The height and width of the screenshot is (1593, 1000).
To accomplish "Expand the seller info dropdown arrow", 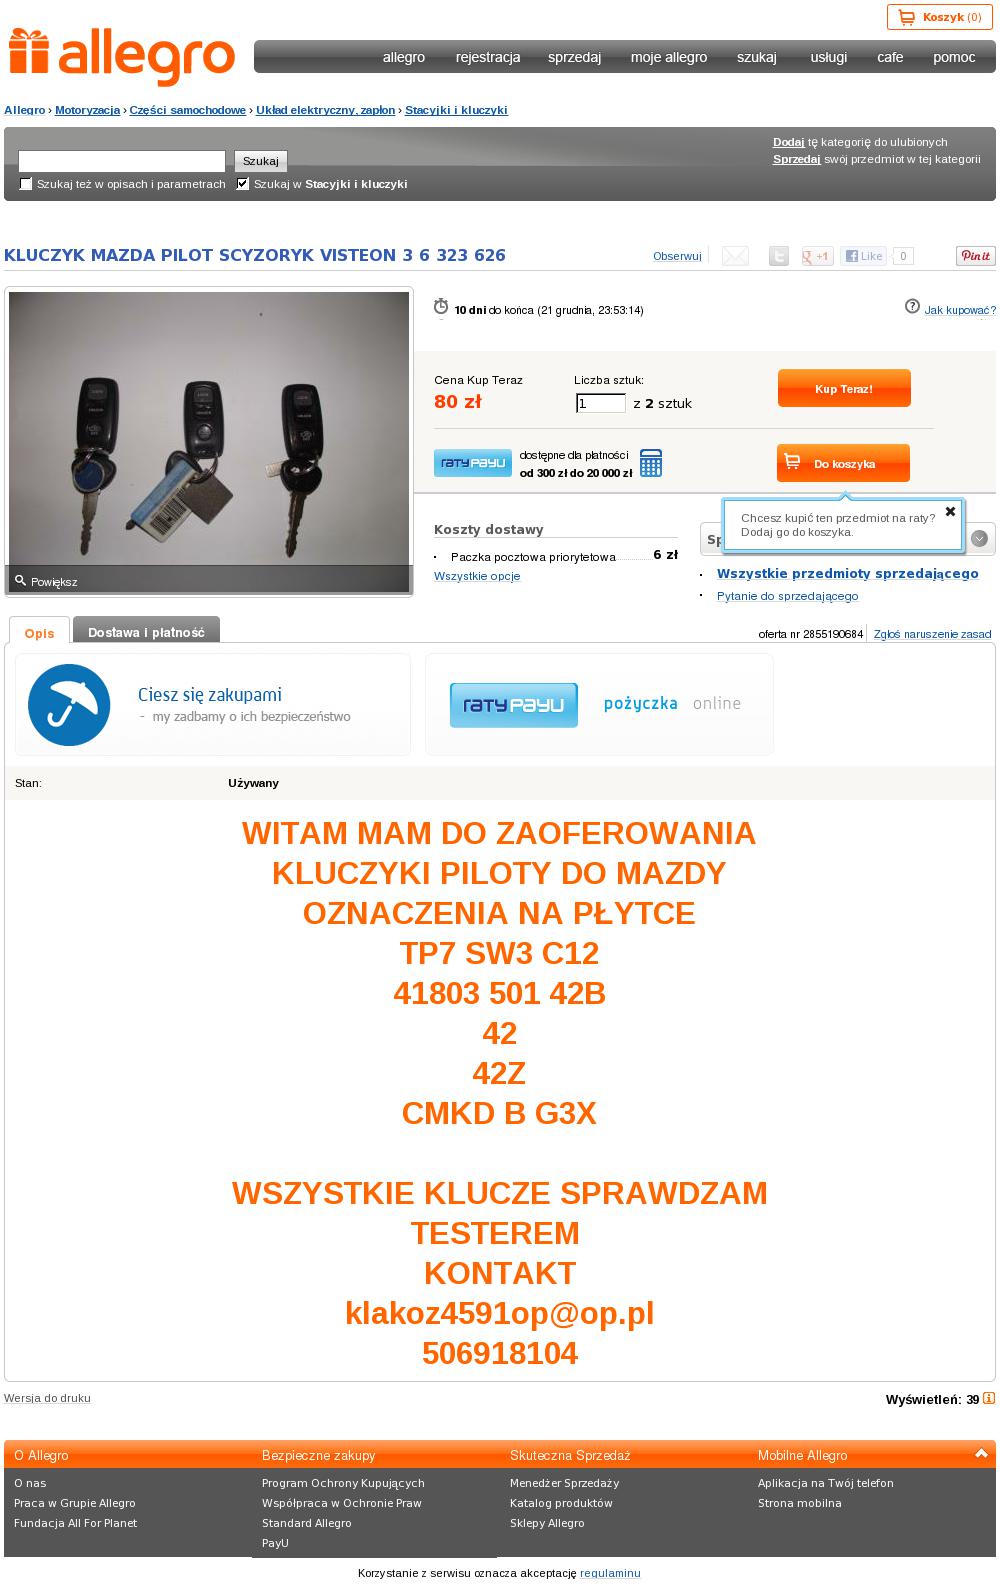I will 979,538.
